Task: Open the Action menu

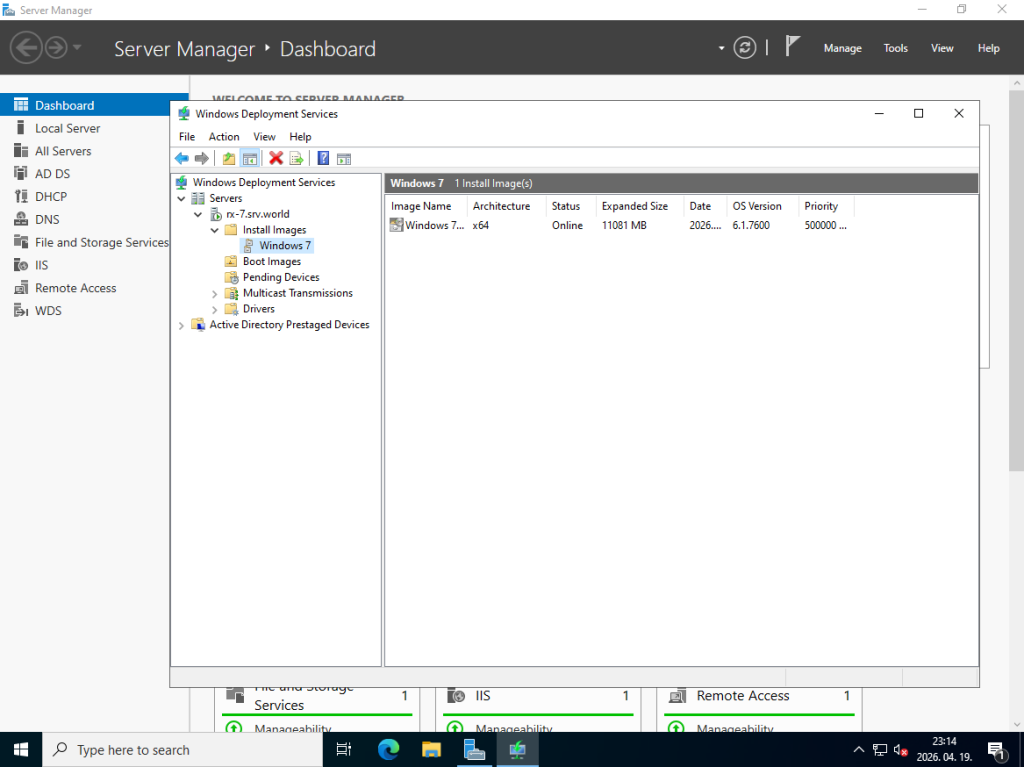Action: tap(224, 137)
